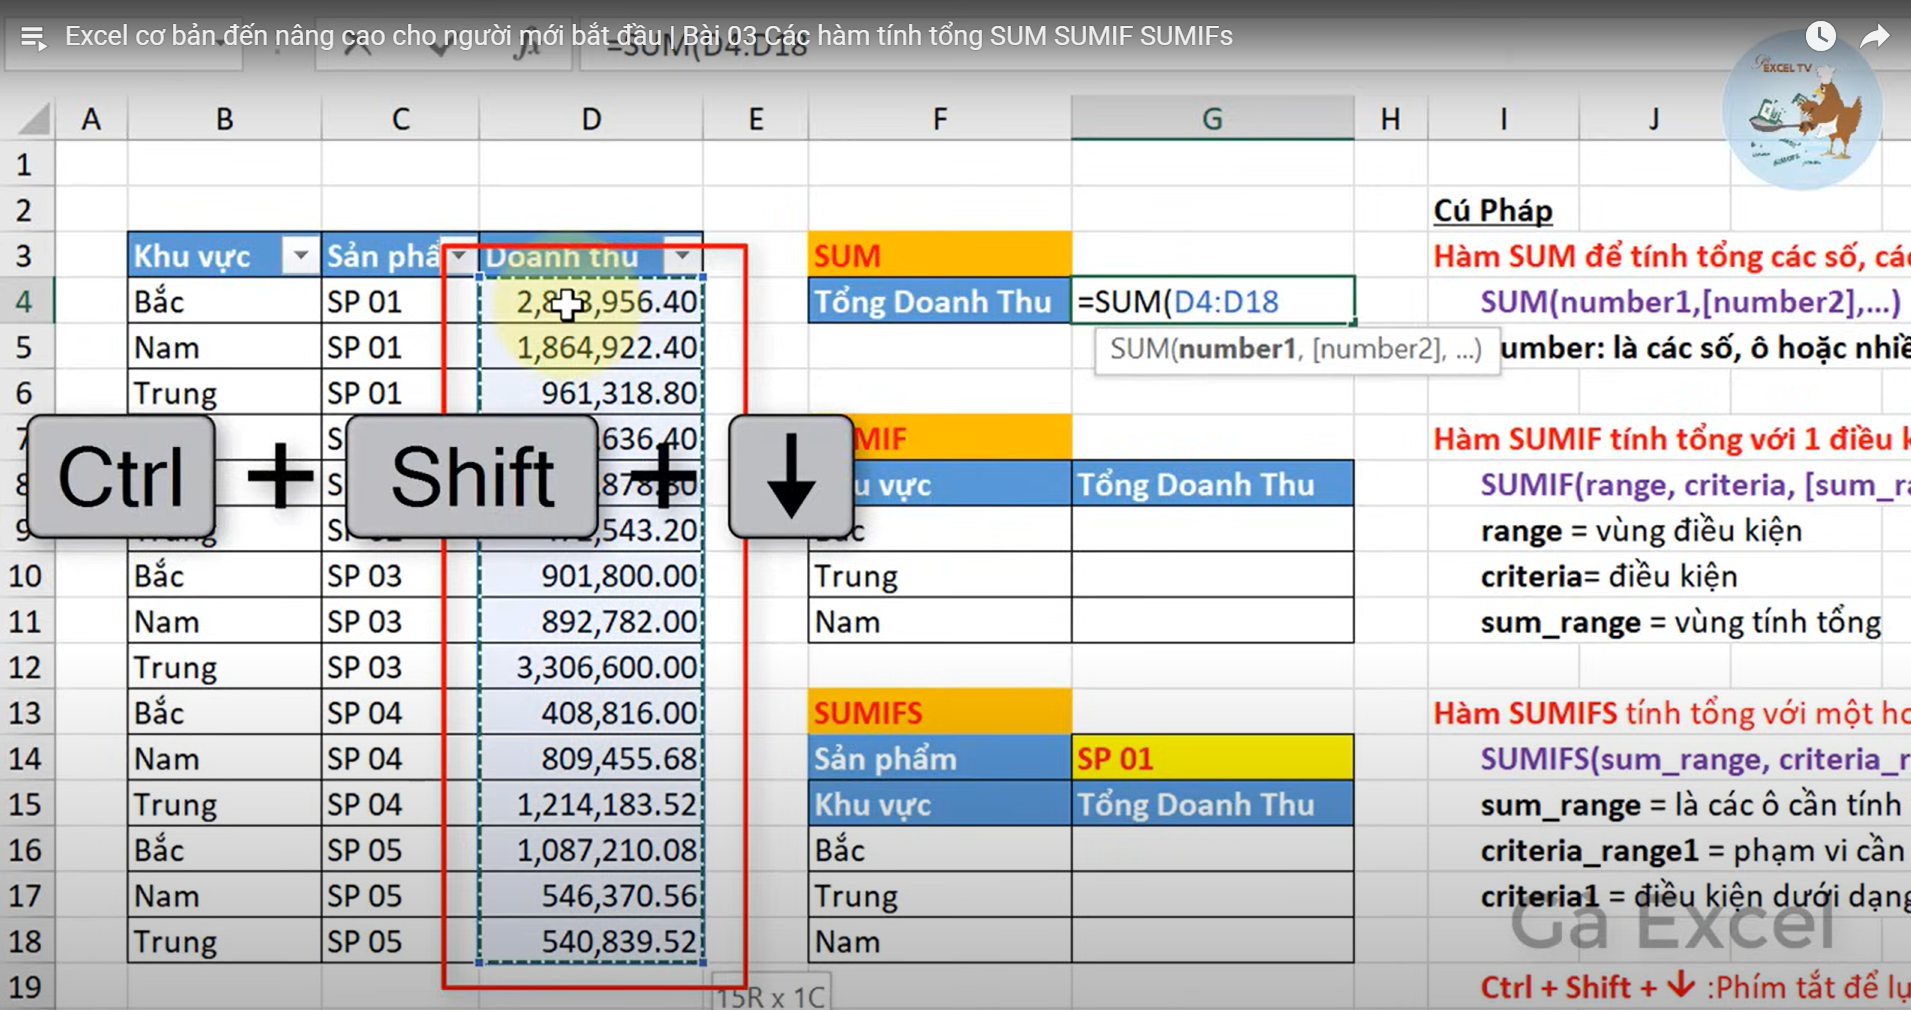The image size is (1911, 1010).
Task: Click the SP 04 cell in row 13
Action: 400,713
